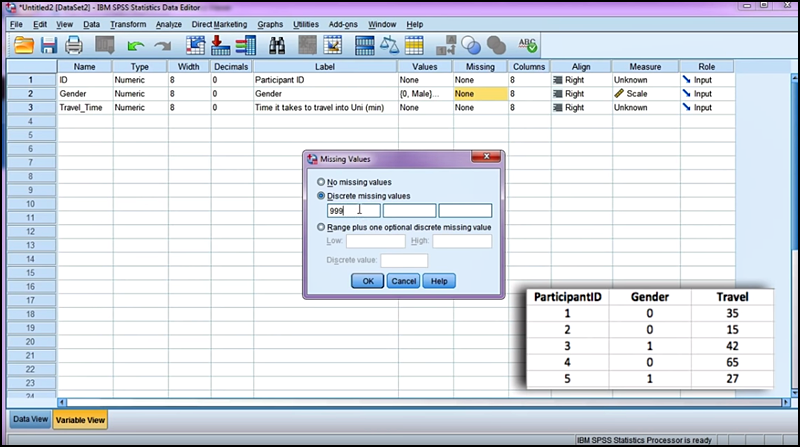800x447 pixels.
Task: Click the third discrete missing value field
Action: click(x=465, y=210)
